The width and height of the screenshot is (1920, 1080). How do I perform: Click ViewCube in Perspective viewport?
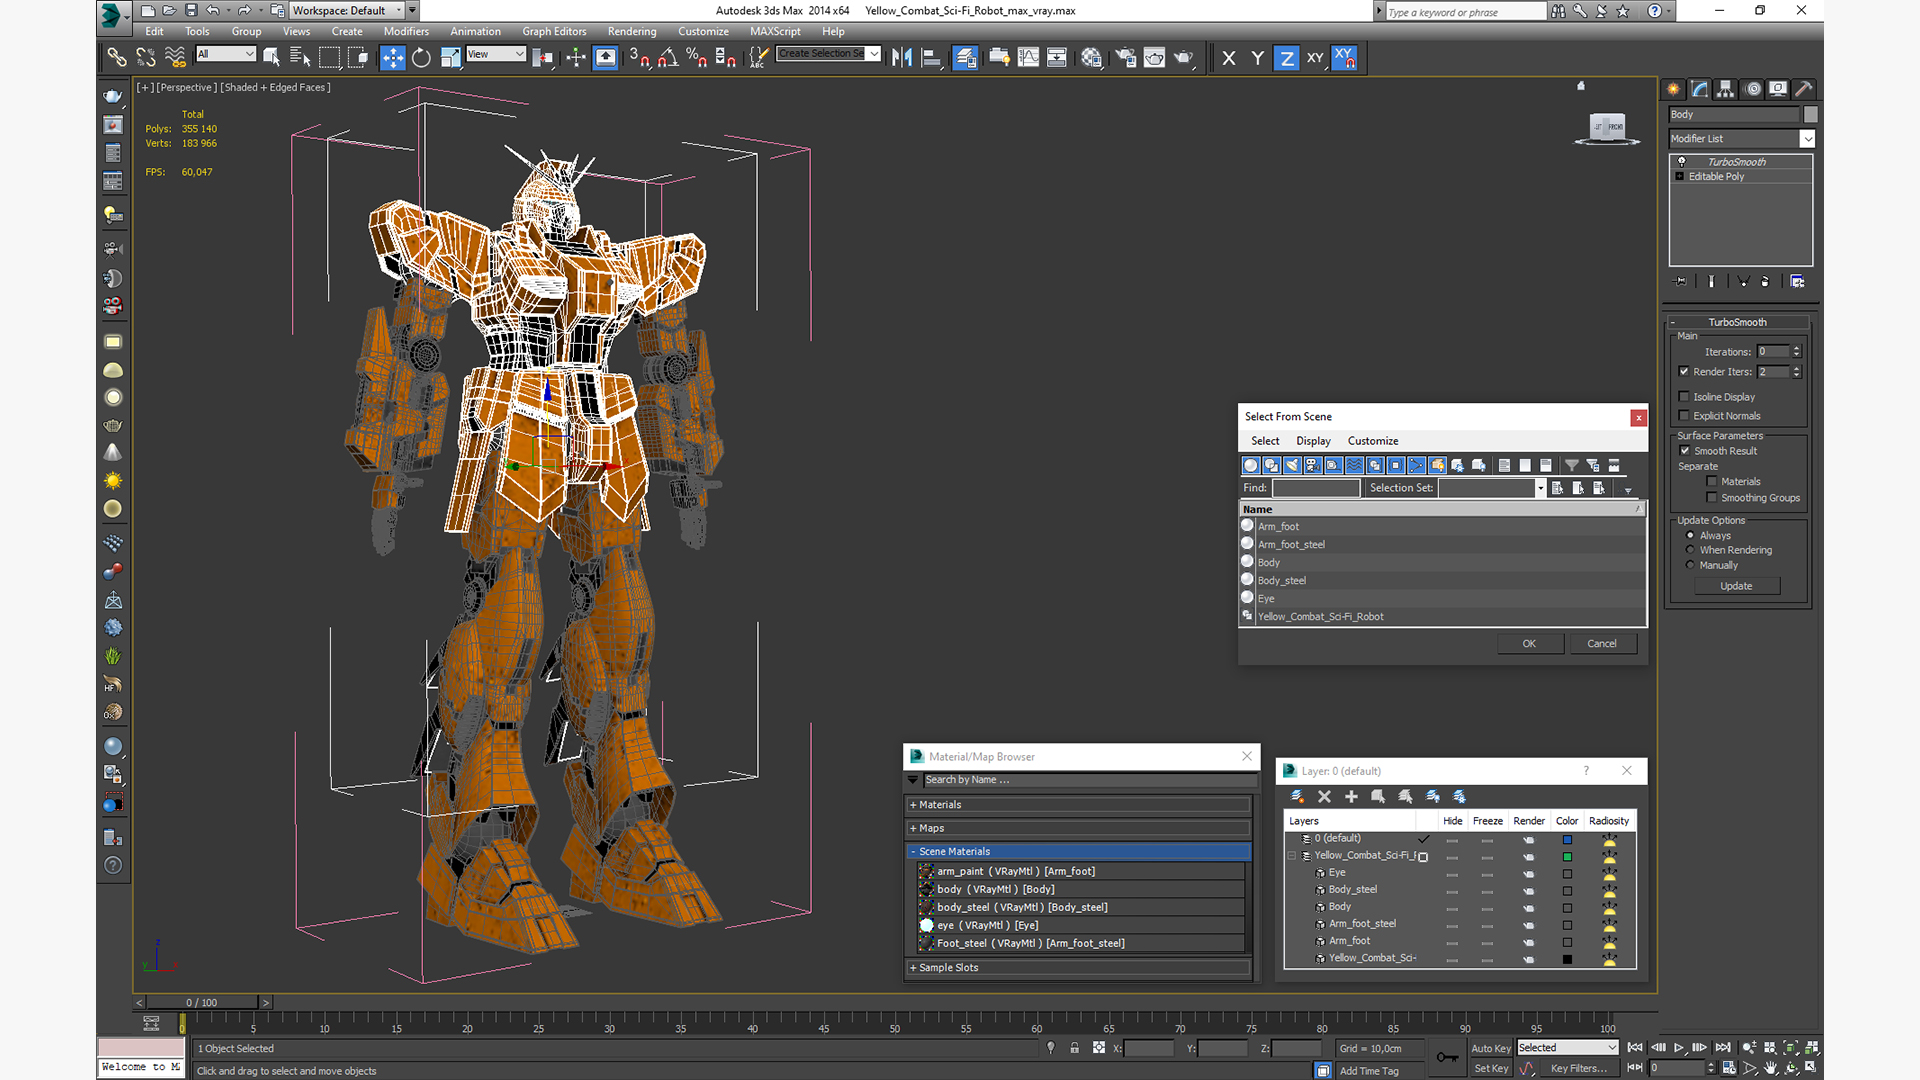click(1607, 127)
